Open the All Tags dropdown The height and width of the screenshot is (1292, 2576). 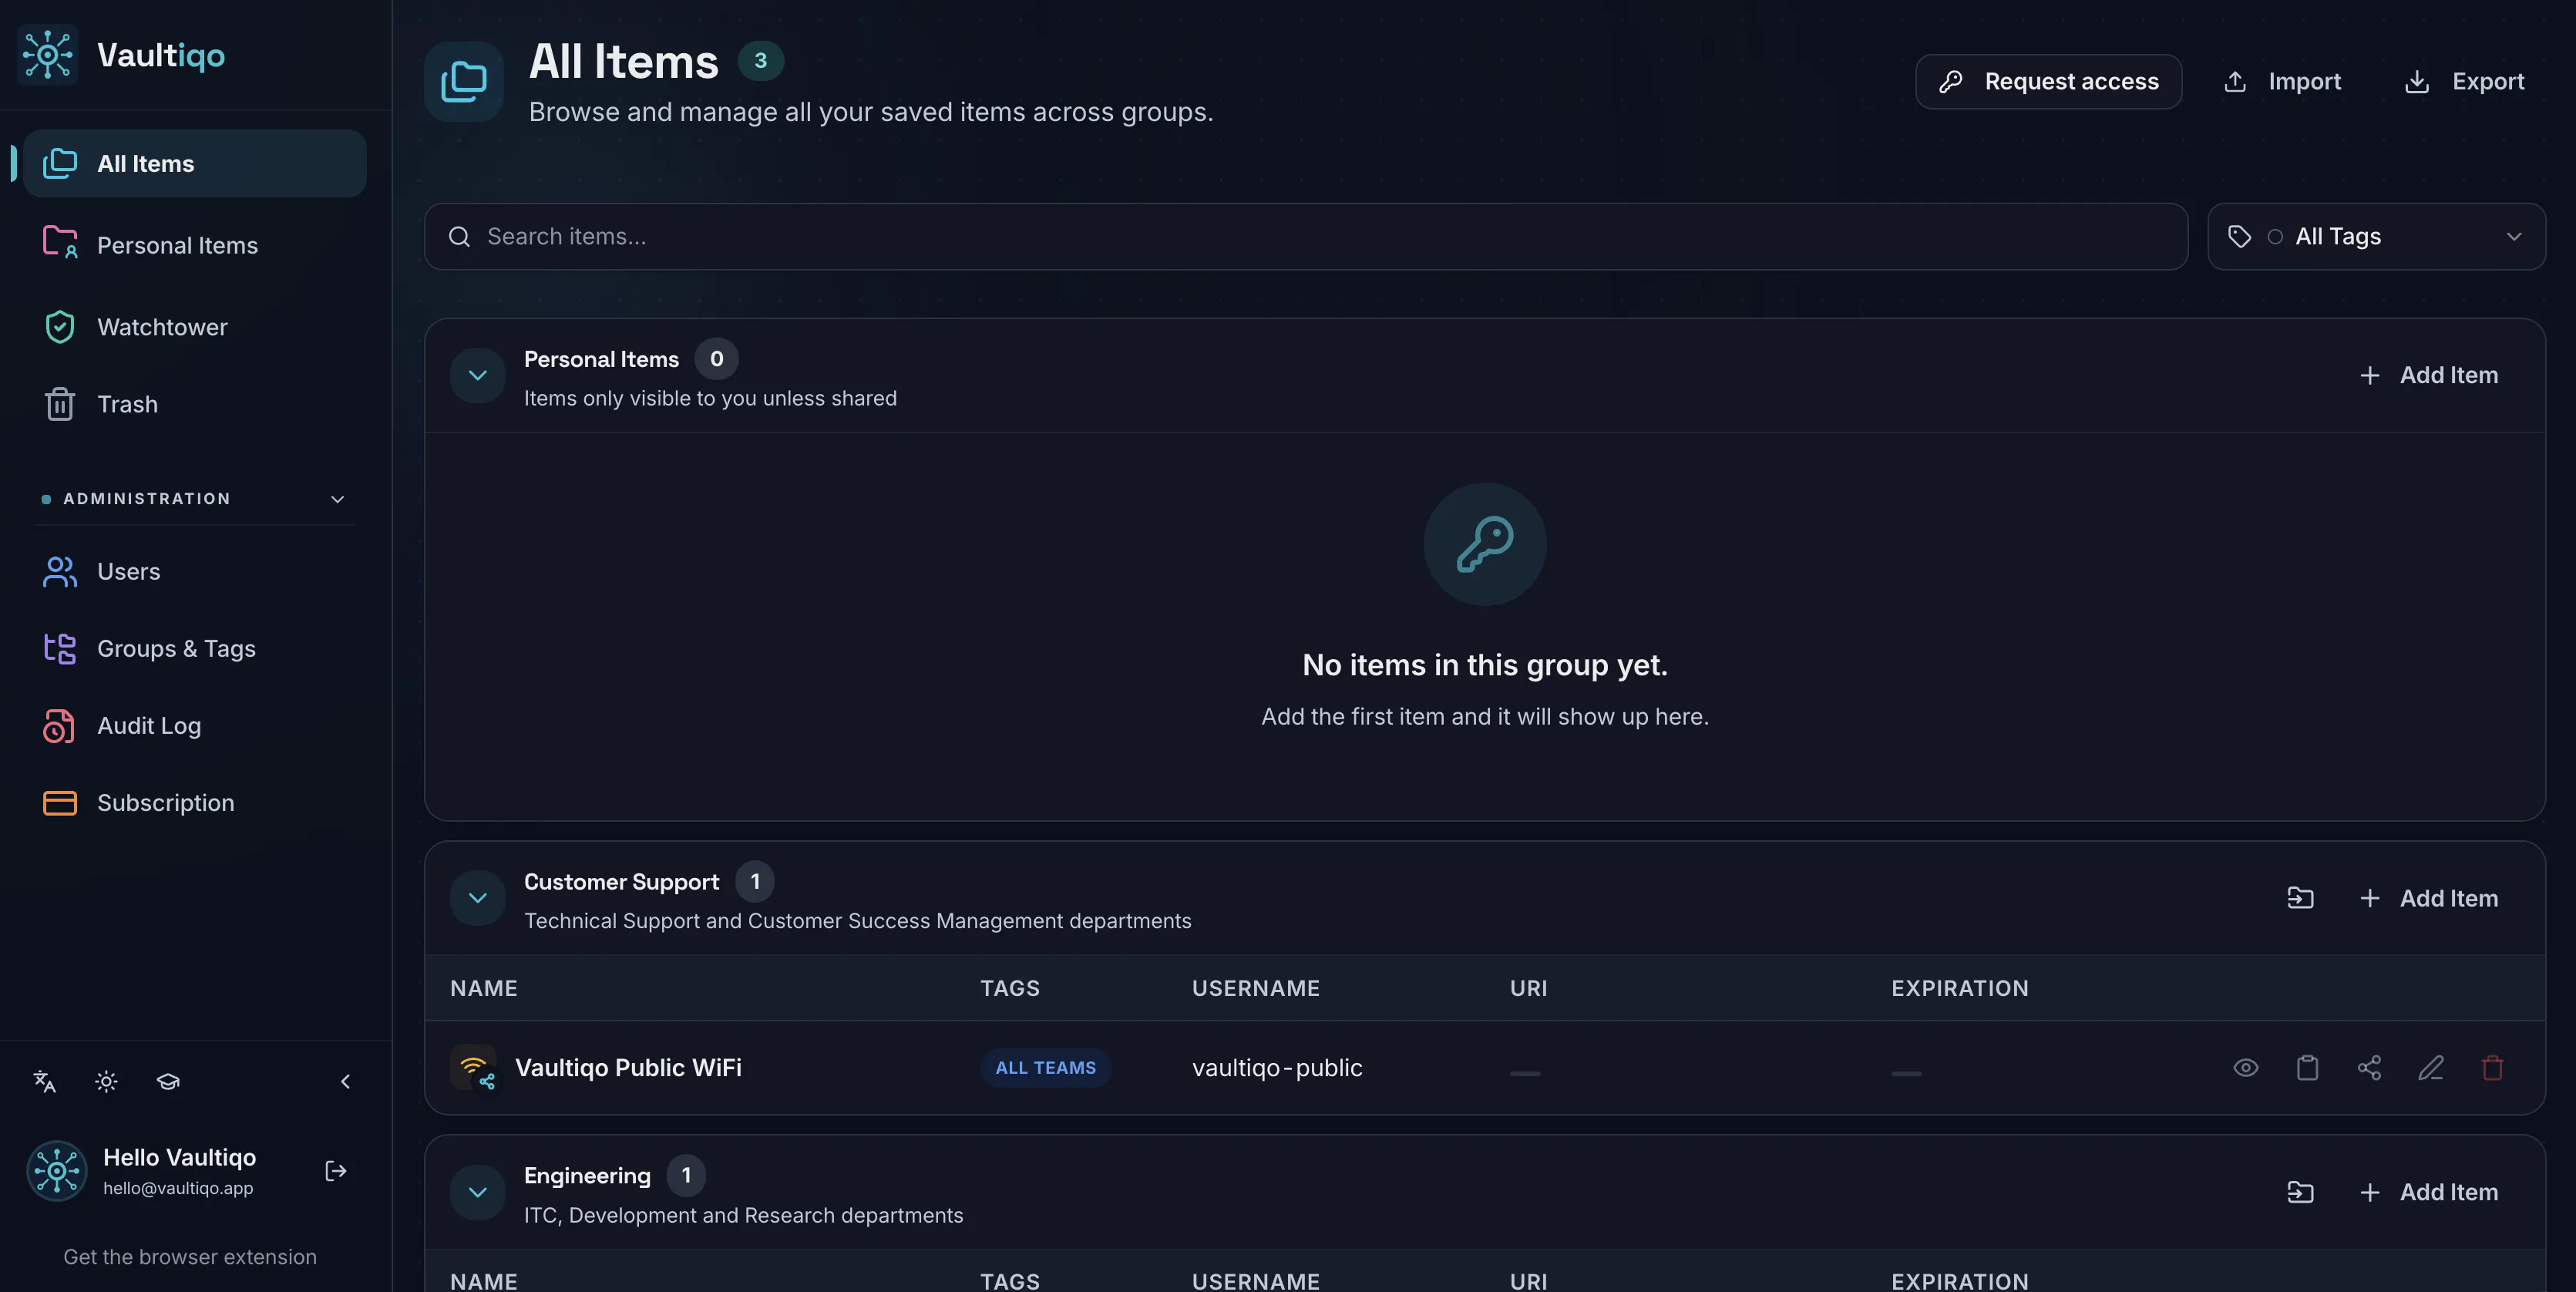tap(2376, 236)
